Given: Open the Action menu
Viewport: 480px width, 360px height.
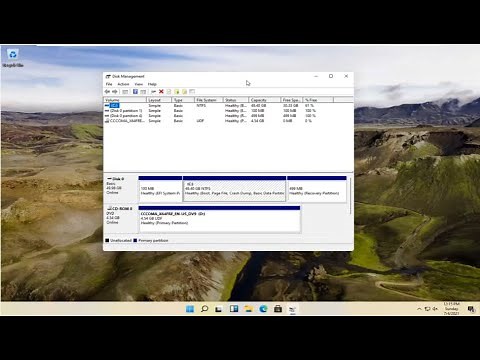Looking at the screenshot, I should pos(123,84).
